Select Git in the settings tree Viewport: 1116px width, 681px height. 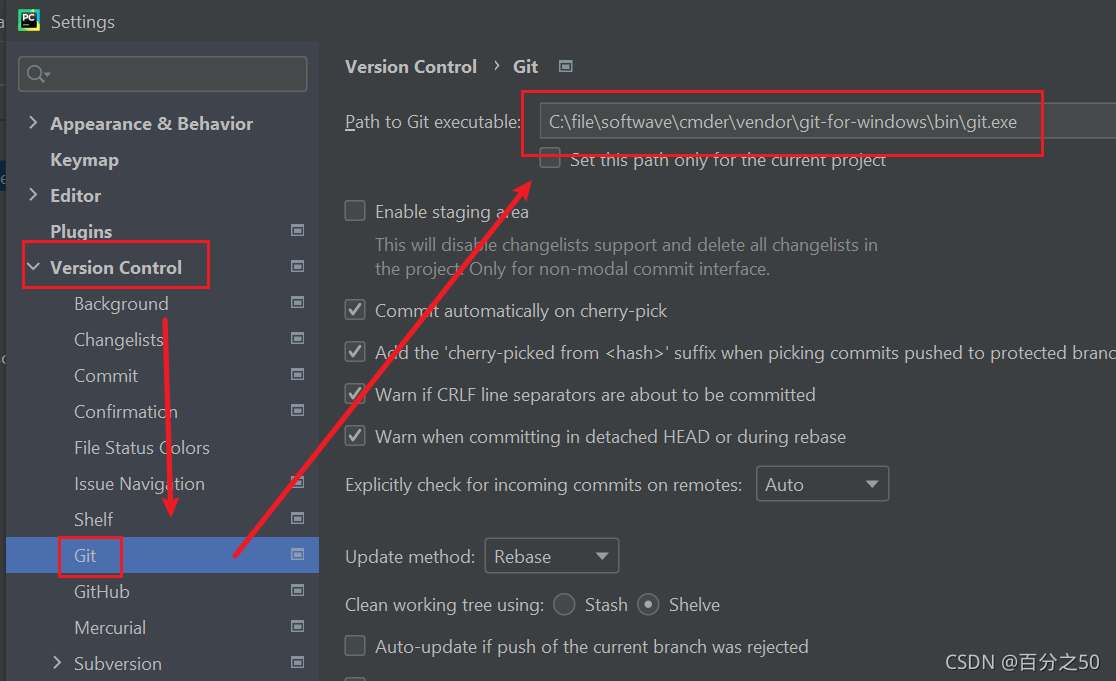85,556
